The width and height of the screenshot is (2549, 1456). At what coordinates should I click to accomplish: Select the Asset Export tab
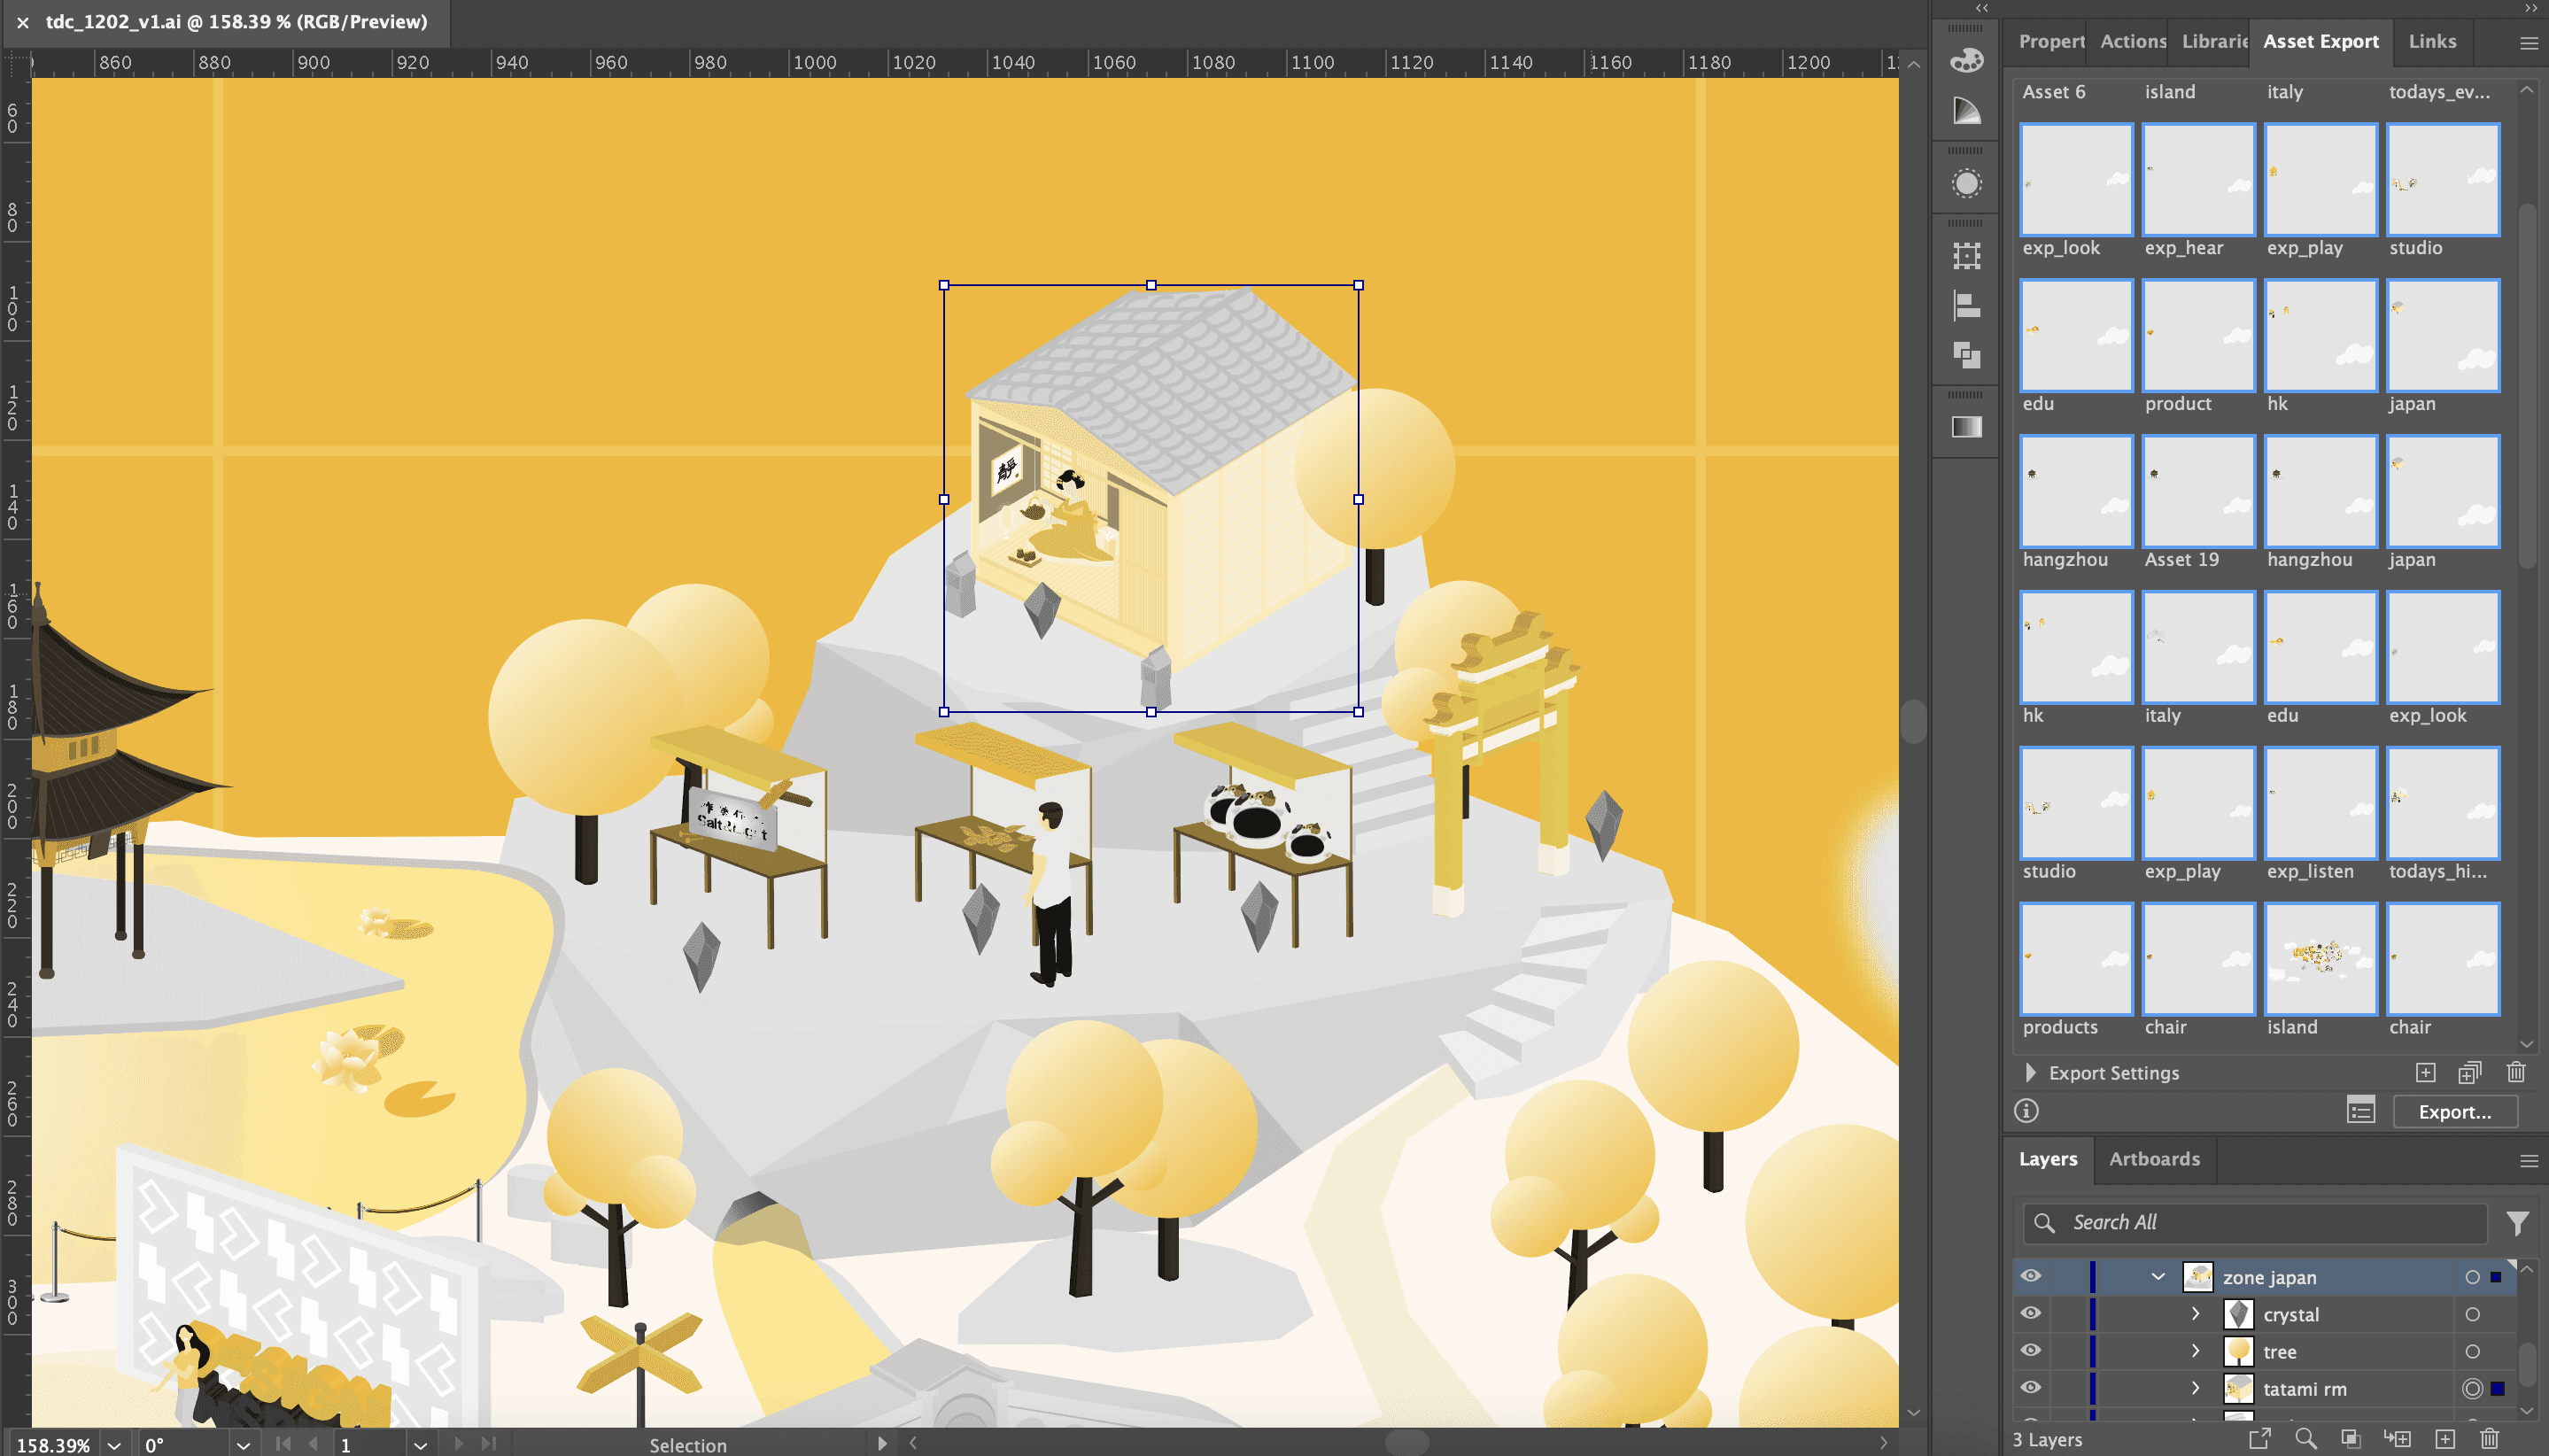click(x=2320, y=42)
